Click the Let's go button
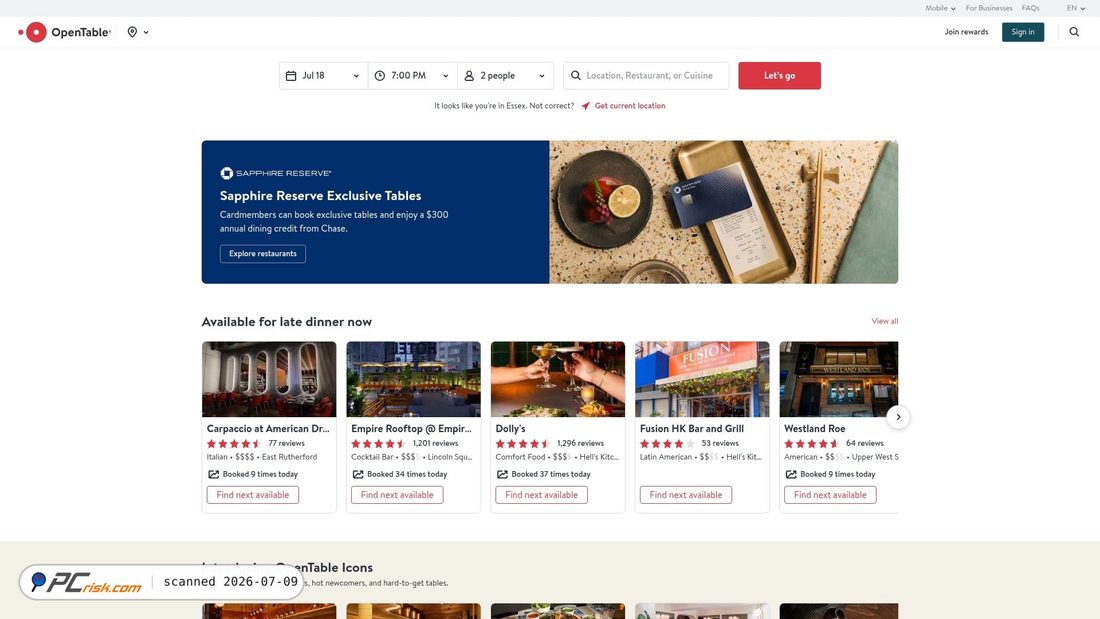Viewport: 1100px width, 619px height. point(779,76)
